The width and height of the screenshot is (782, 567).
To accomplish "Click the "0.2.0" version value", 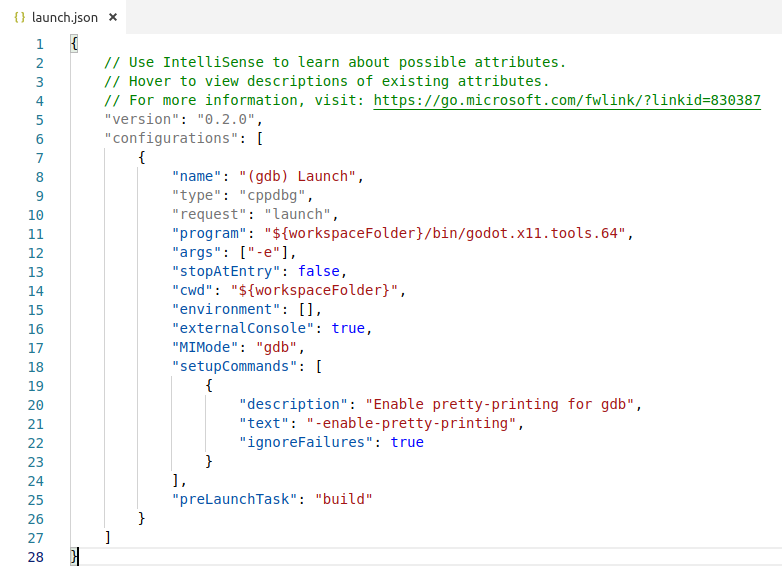I will pyautogui.click(x=226, y=120).
